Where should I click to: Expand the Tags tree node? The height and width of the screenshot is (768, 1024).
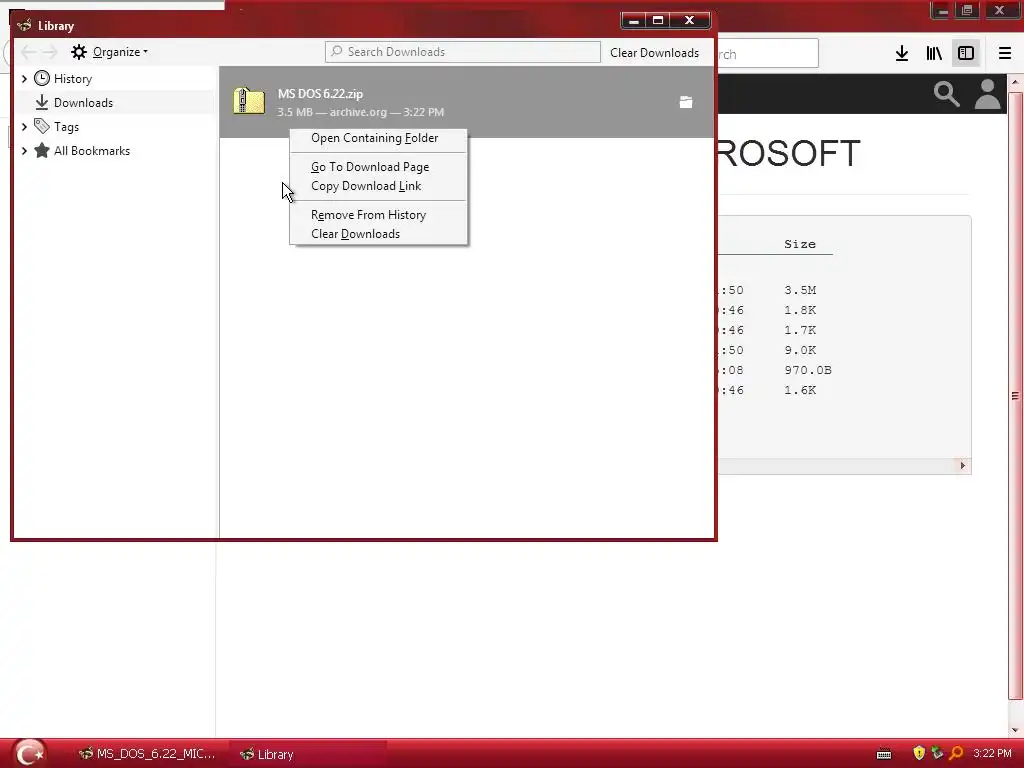tap(24, 127)
